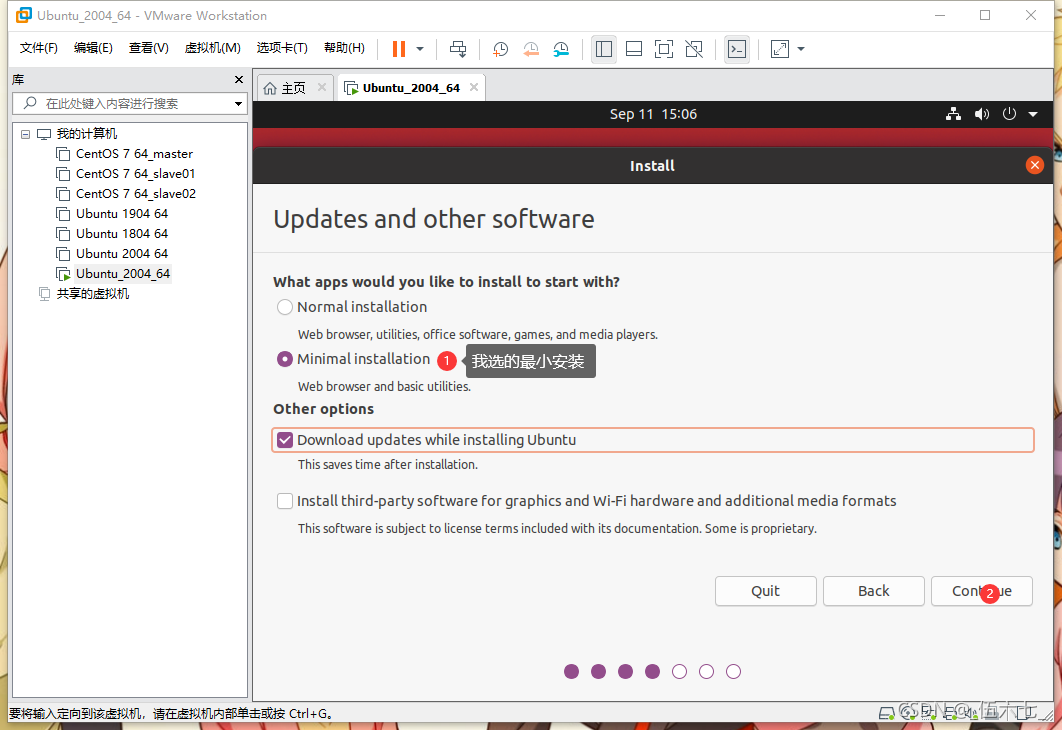The width and height of the screenshot is (1062, 730).
Task: Click Ubuntu volume icon in top bar
Action: coord(981,114)
